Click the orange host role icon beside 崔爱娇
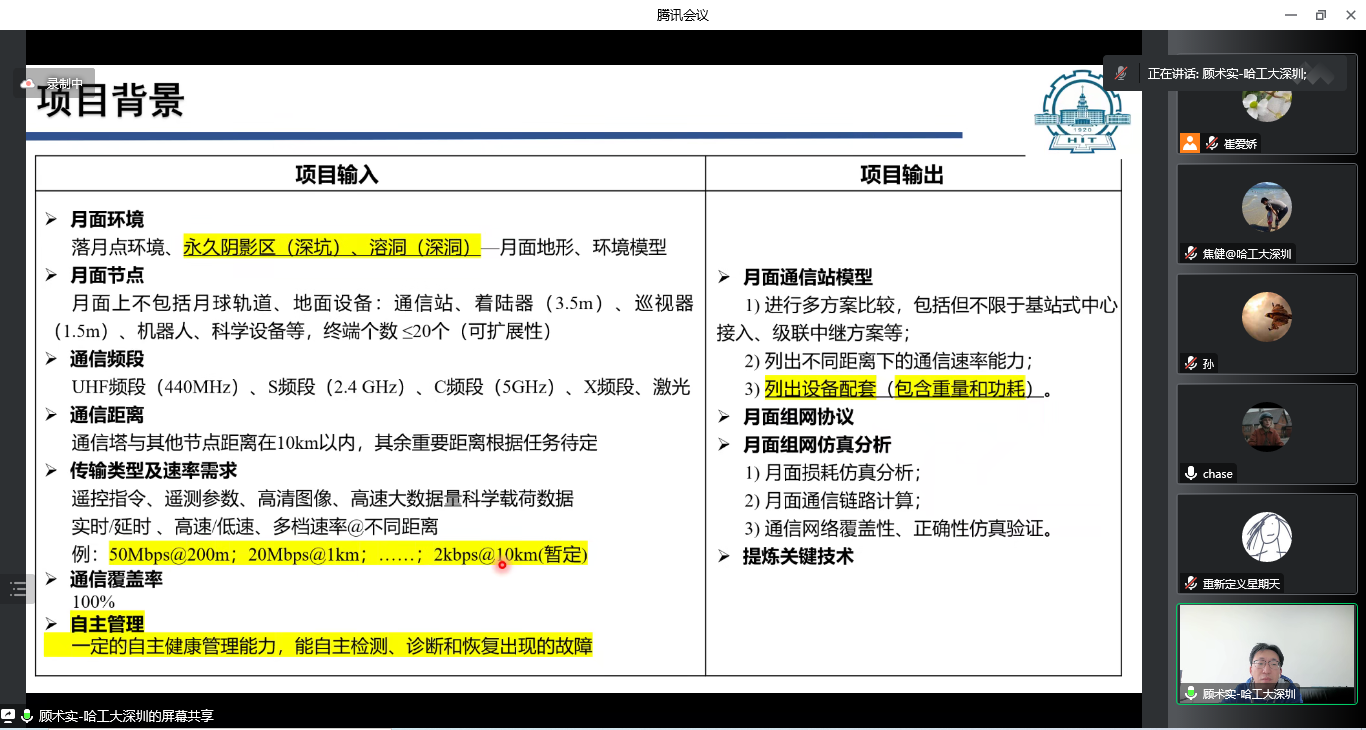Viewport: 1366px width, 730px height. 1189,143
